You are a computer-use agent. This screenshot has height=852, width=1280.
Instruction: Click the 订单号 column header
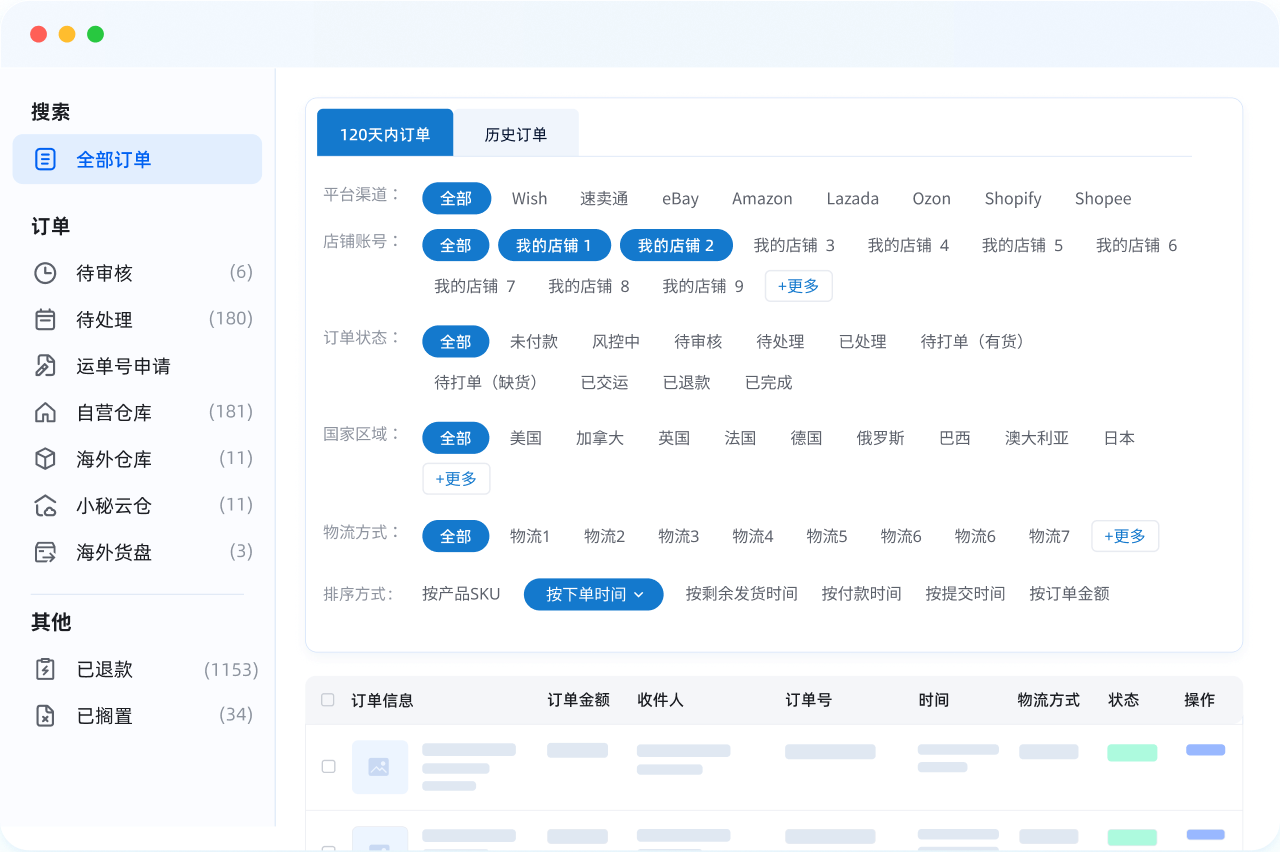[x=808, y=700]
